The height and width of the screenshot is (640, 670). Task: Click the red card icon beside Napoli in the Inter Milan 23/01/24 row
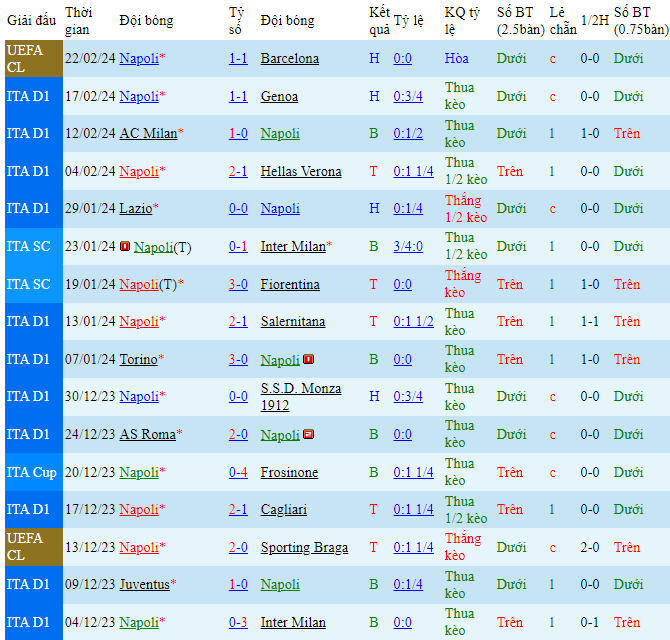(x=125, y=247)
